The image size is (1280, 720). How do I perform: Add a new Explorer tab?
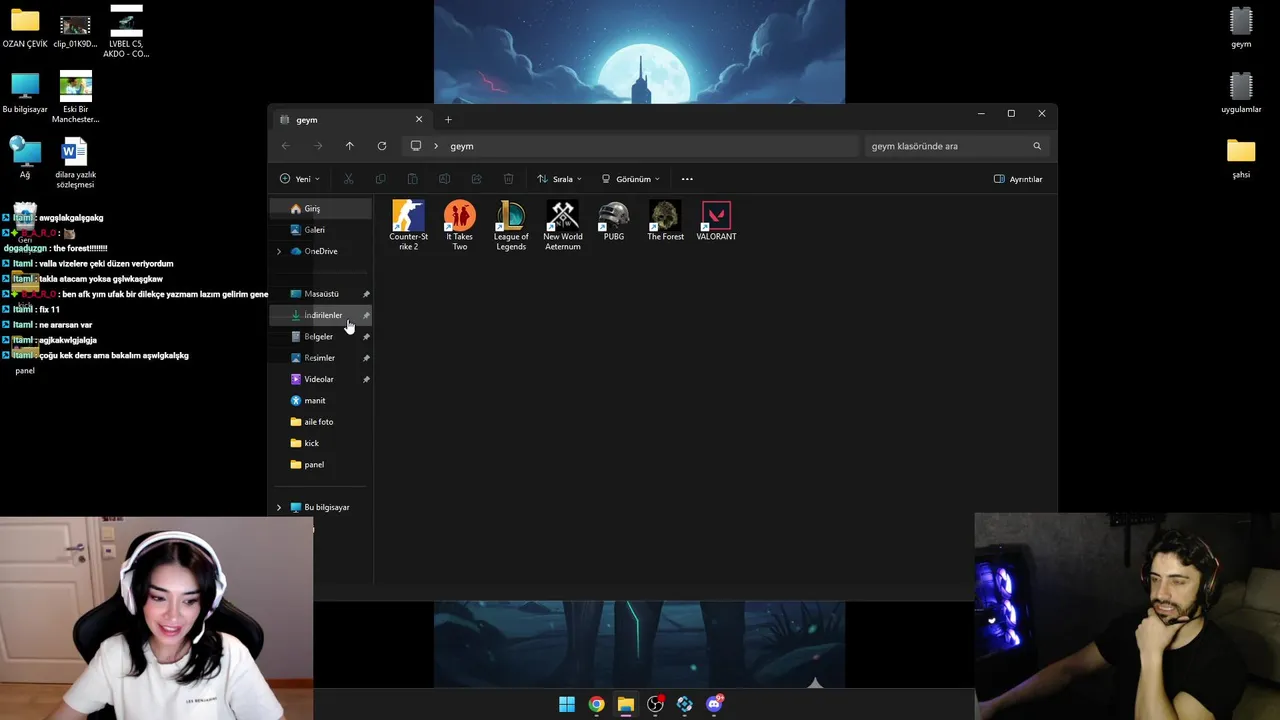(x=448, y=120)
